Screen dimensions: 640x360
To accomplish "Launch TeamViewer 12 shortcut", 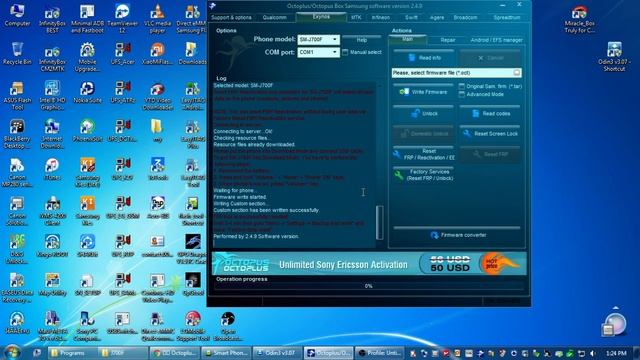I will click(122, 19).
